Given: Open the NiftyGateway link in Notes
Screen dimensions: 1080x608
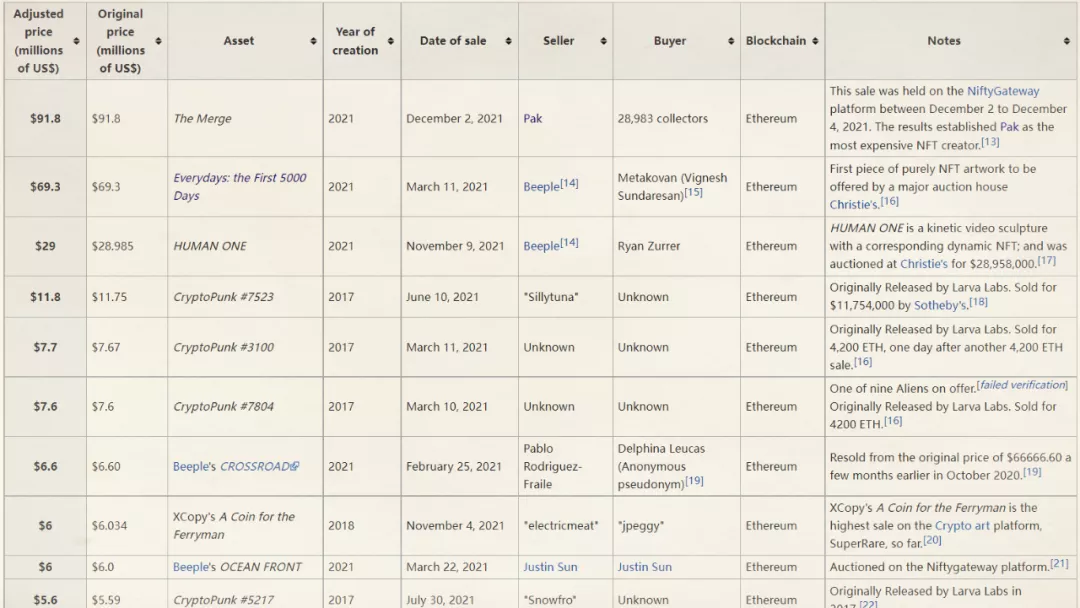Looking at the screenshot, I should click(x=1003, y=91).
